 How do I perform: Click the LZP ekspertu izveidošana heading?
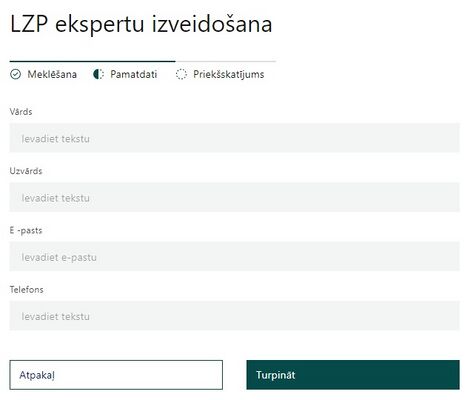[141, 24]
